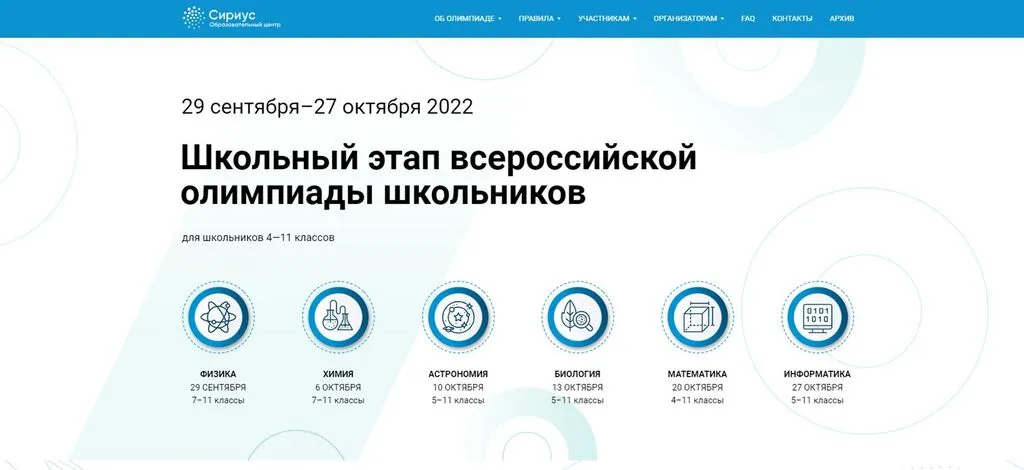Expand the ПРАВИЛА dropdown menu
This screenshot has width=1024, height=470.
pyautogui.click(x=540, y=18)
